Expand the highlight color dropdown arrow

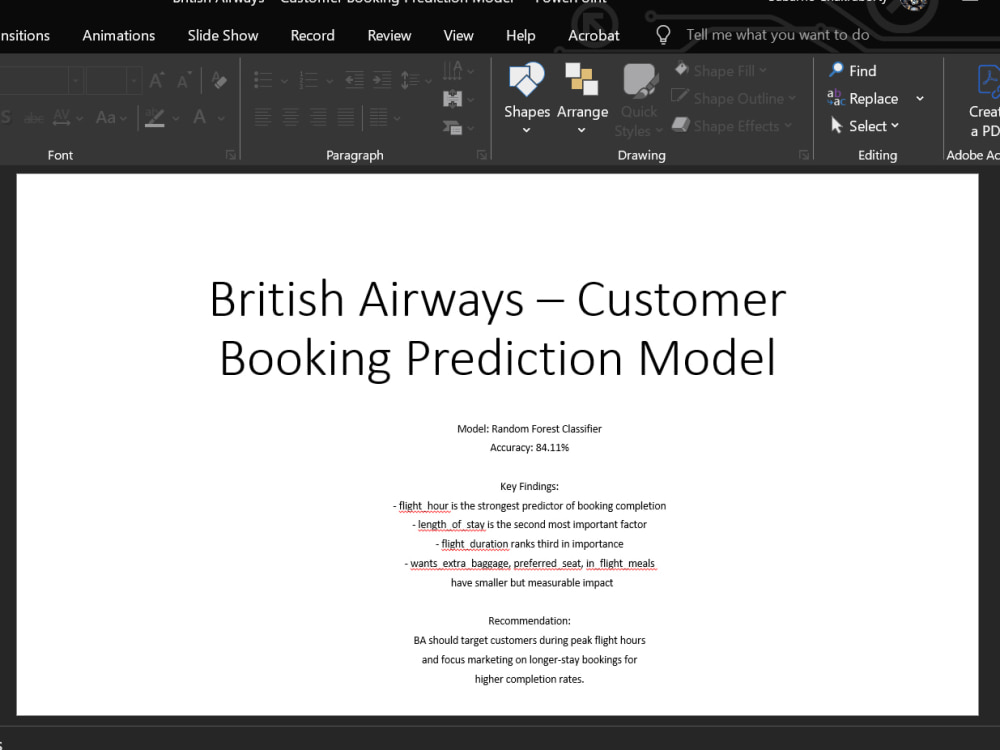click(x=175, y=118)
